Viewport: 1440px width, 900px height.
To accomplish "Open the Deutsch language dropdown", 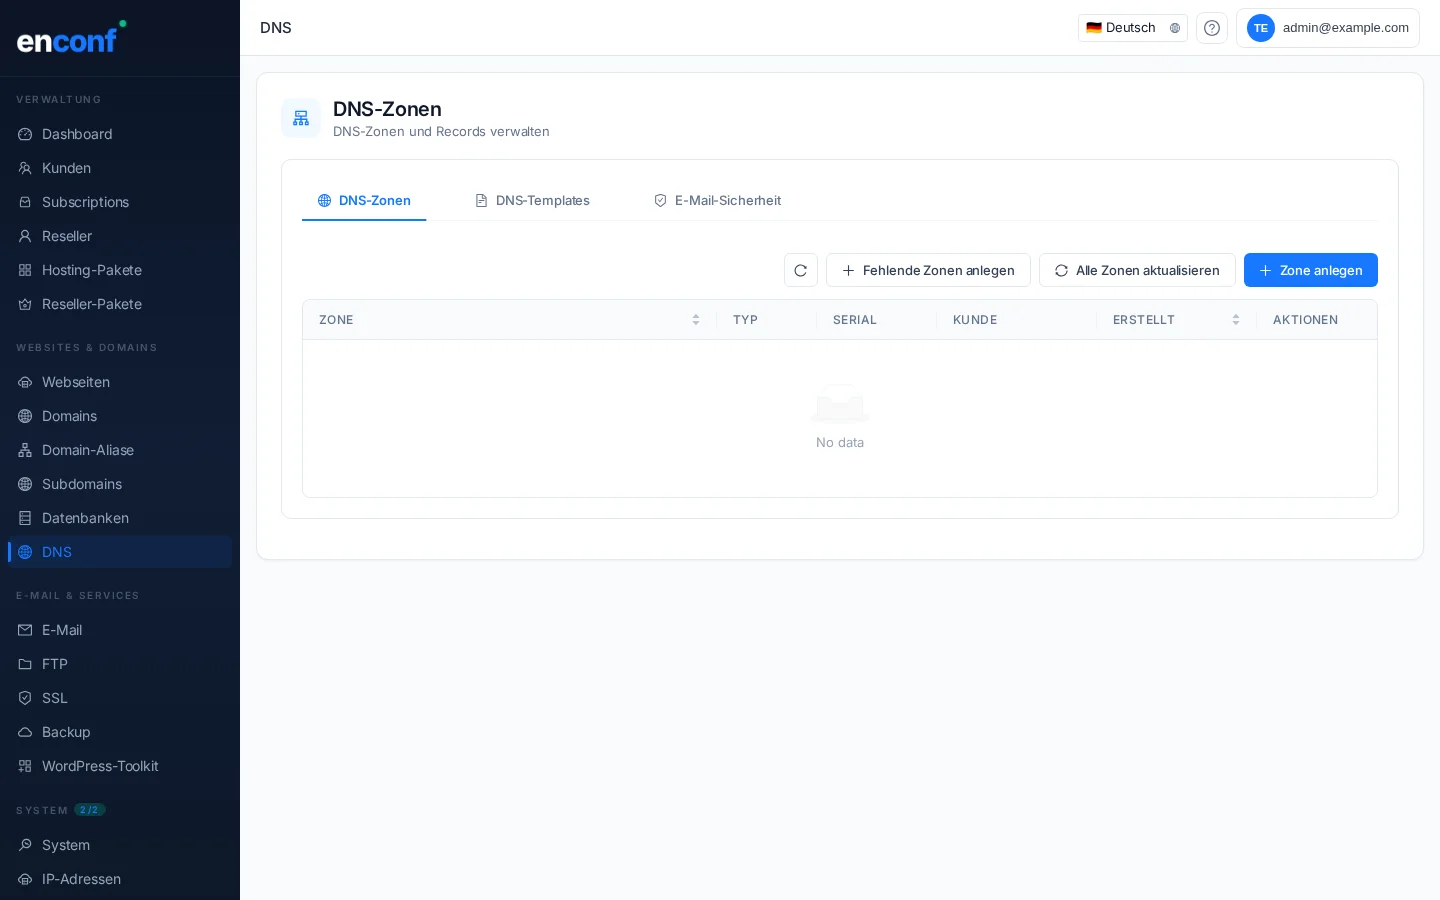I will 1132,28.
